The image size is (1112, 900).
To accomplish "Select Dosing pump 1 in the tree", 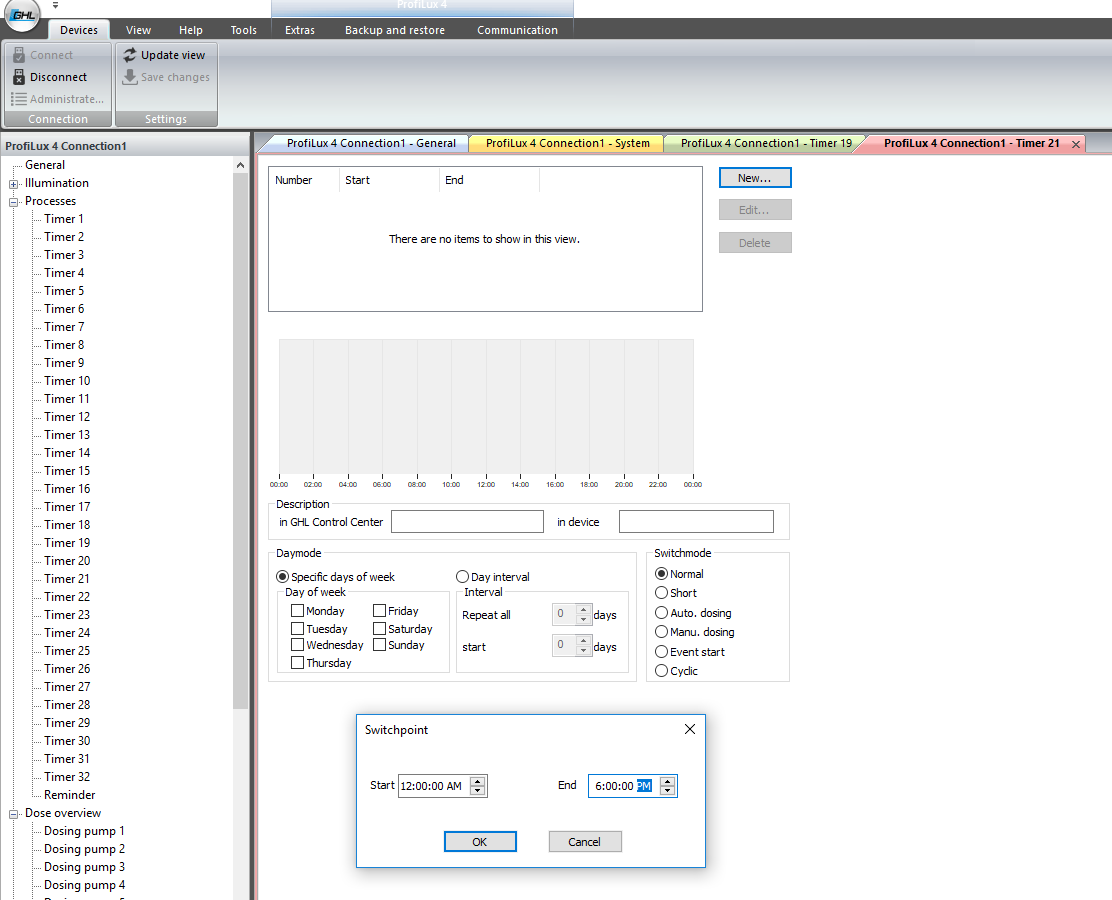I will click(x=84, y=831).
